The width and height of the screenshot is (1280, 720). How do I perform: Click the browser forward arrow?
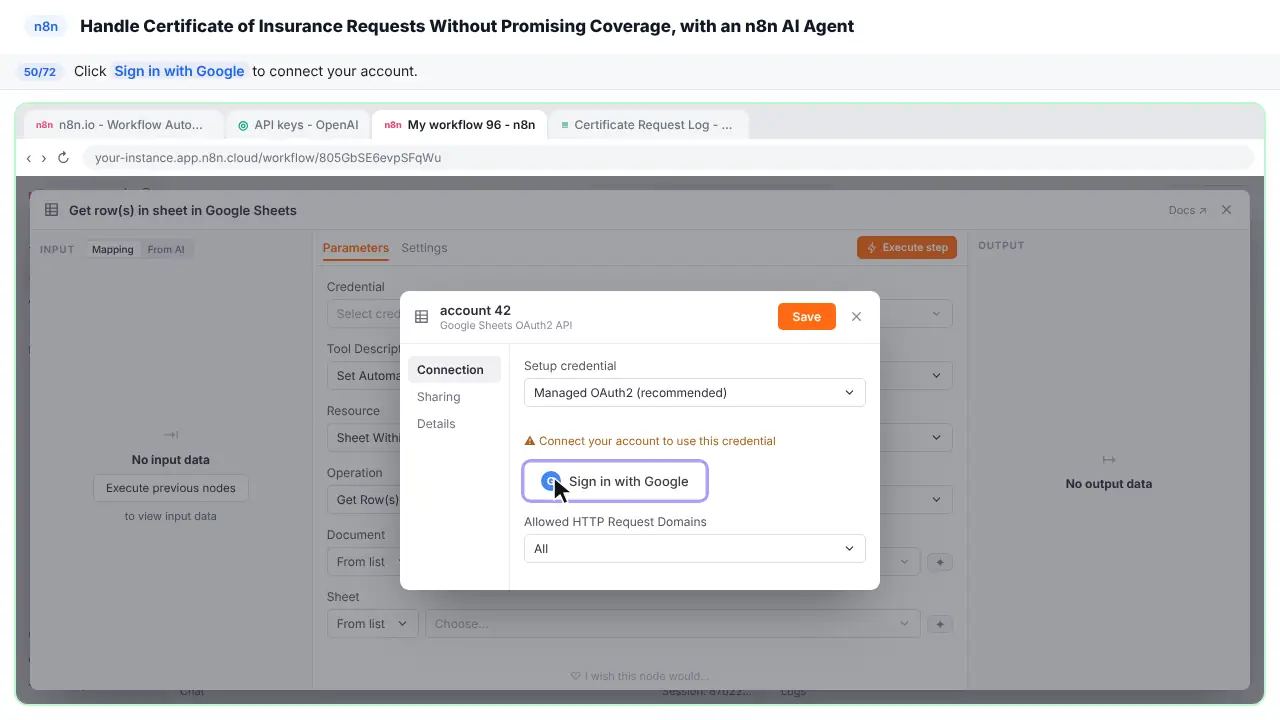click(x=44, y=158)
